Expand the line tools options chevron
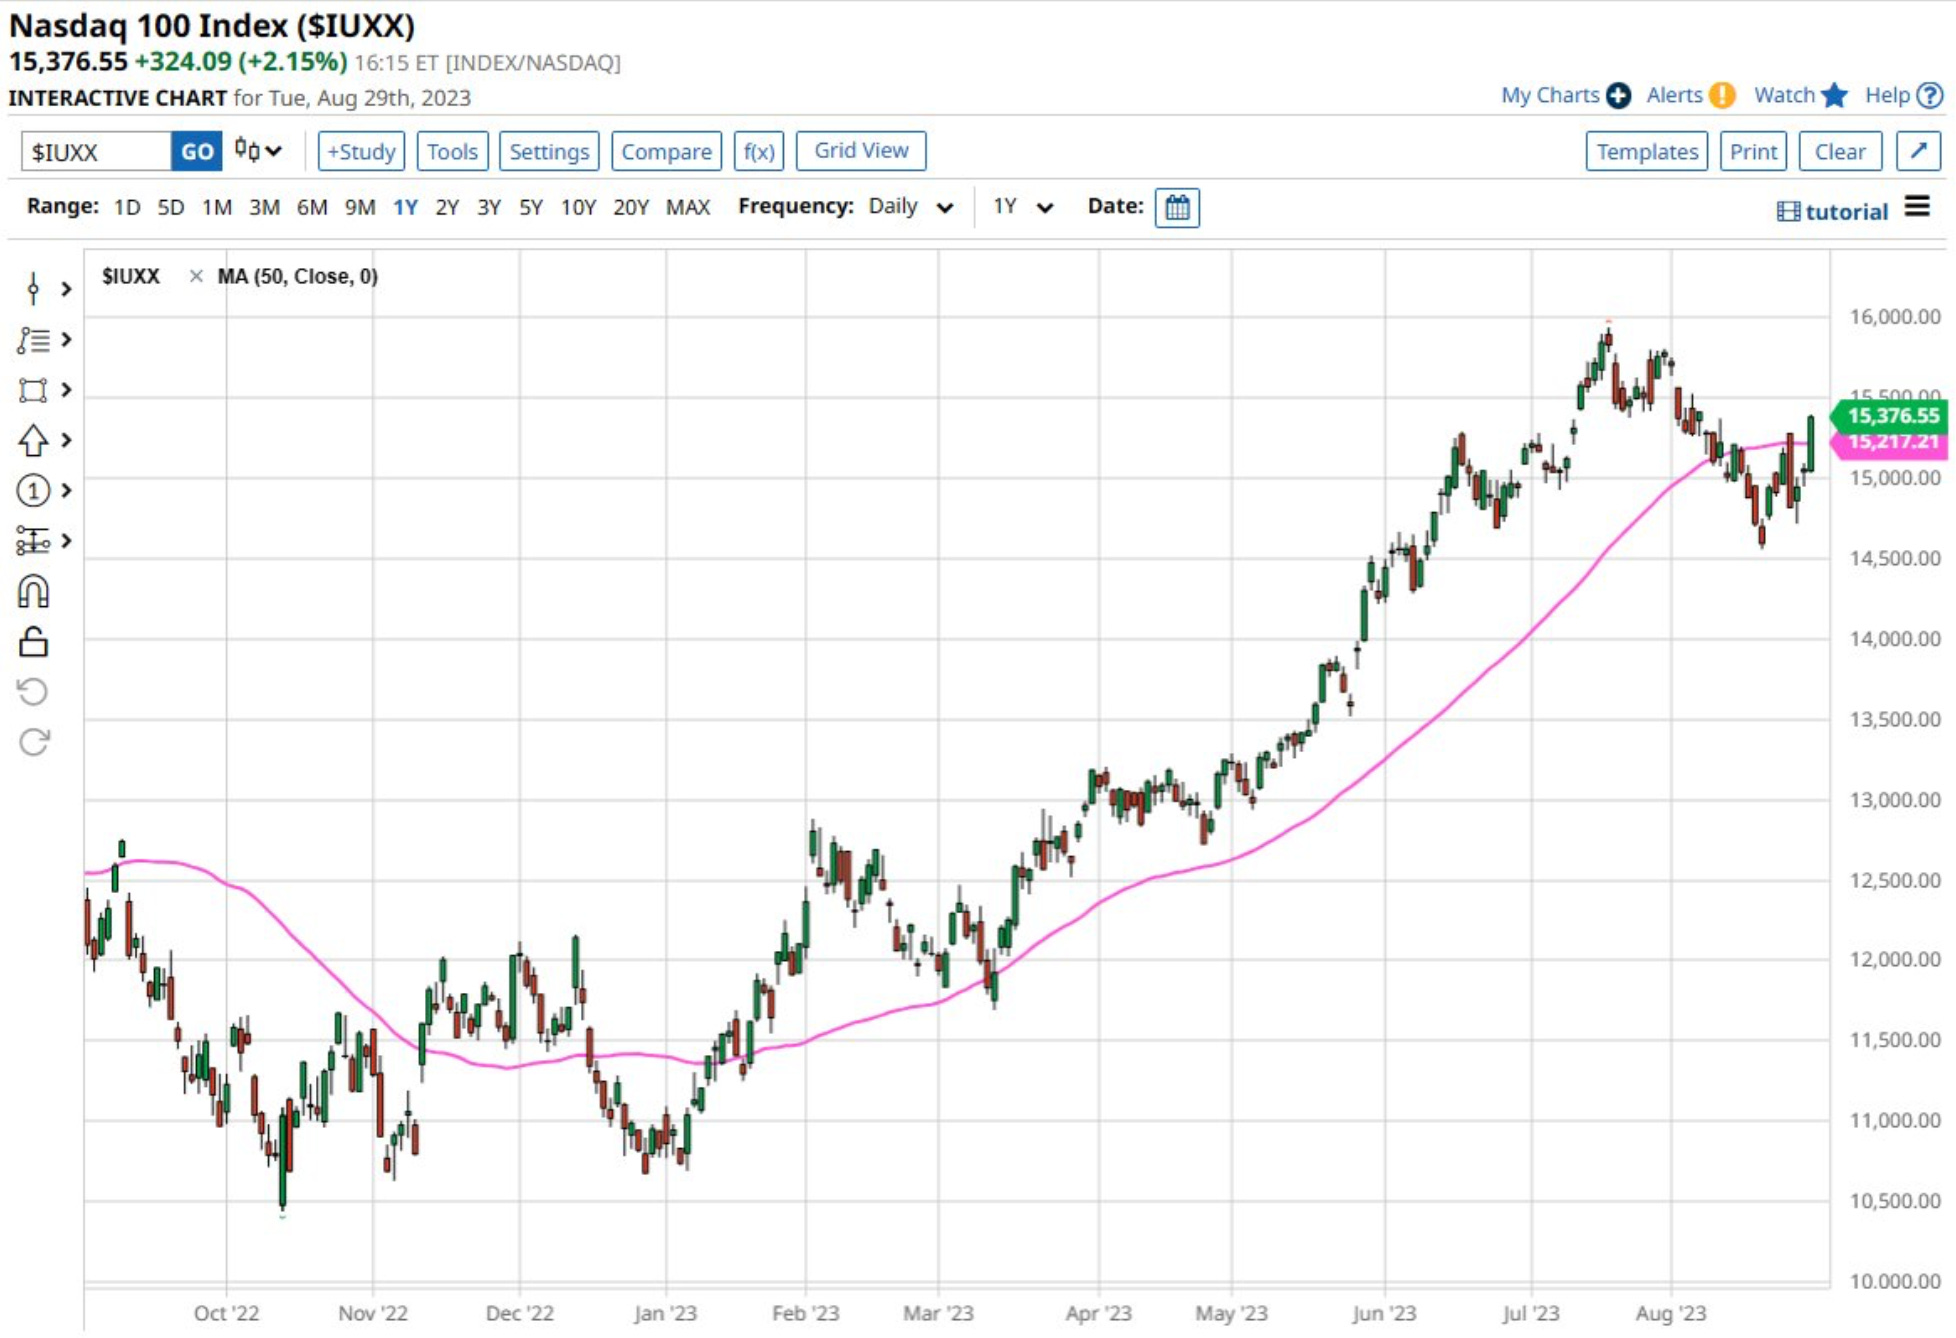This screenshot has height=1338, width=1956. (66, 340)
